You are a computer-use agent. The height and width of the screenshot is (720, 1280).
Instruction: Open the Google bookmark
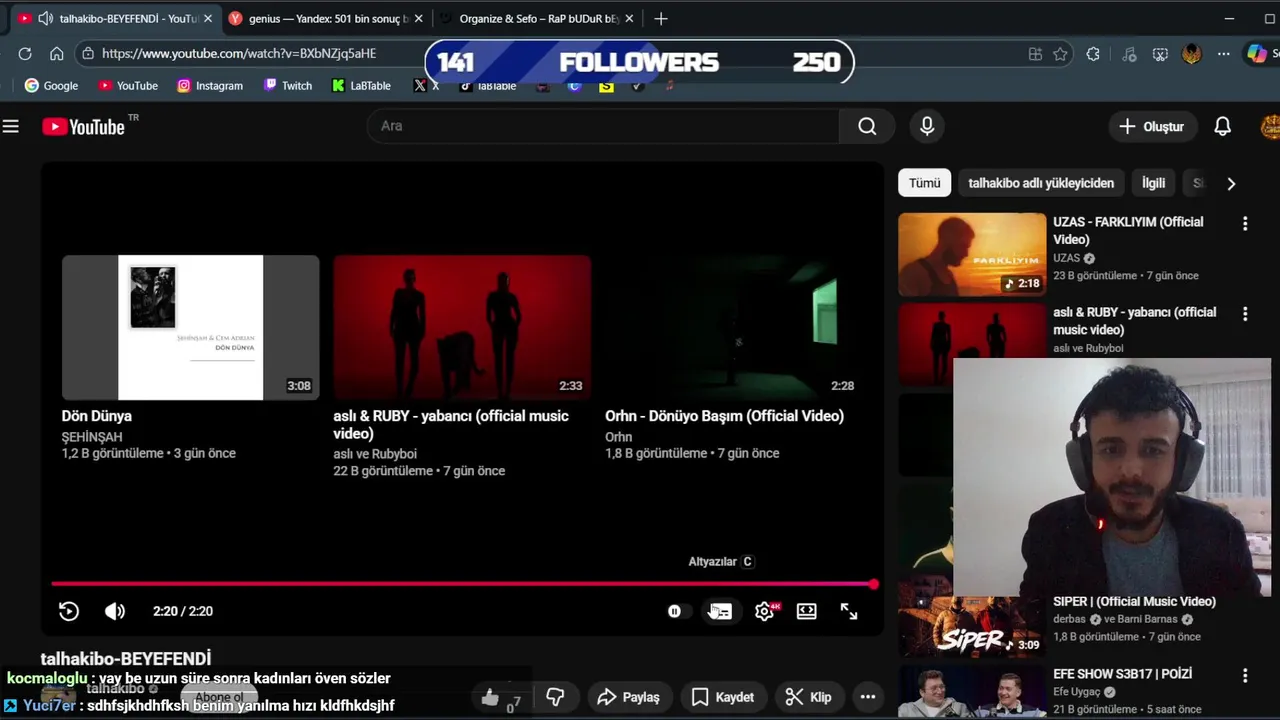pyautogui.click(x=51, y=86)
